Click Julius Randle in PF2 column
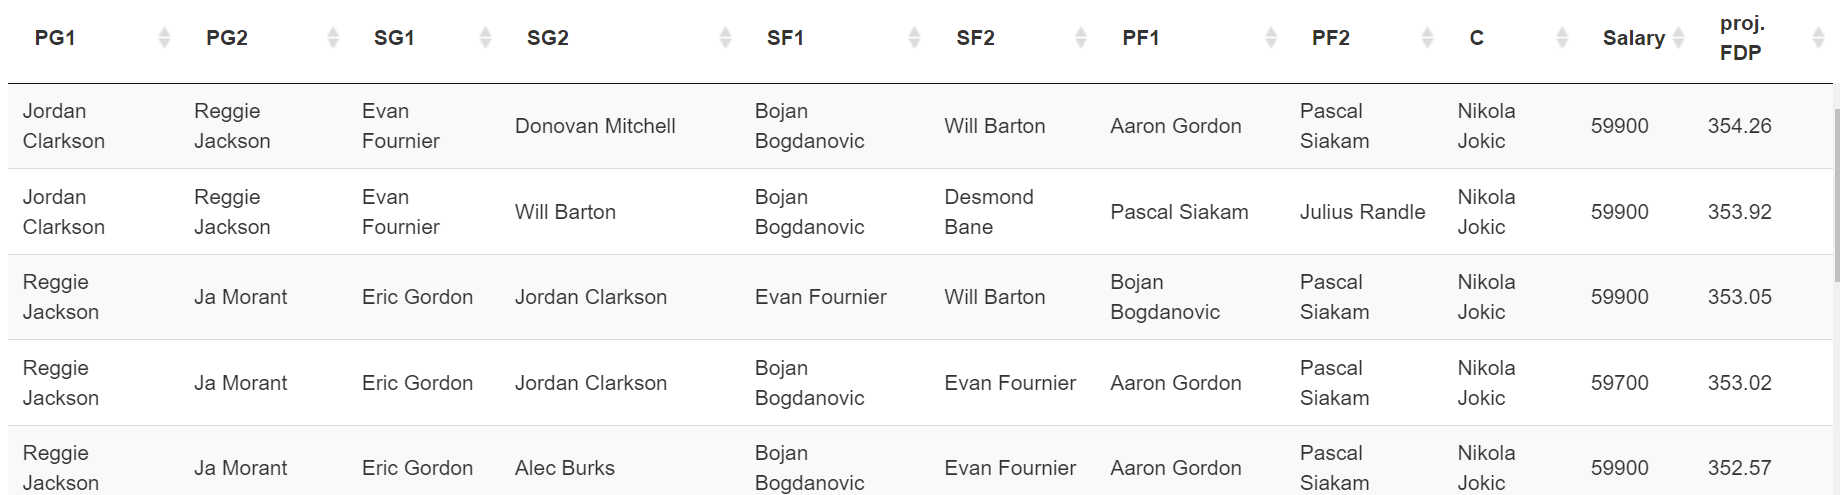This screenshot has width=1840, height=495. pos(1362,212)
